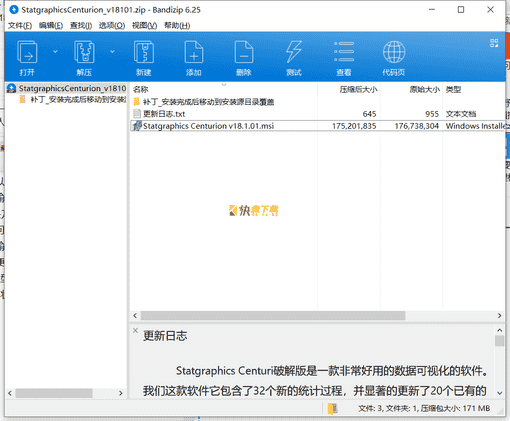Maximize the Bandizip window
This screenshot has width=510, height=421.
point(461,10)
